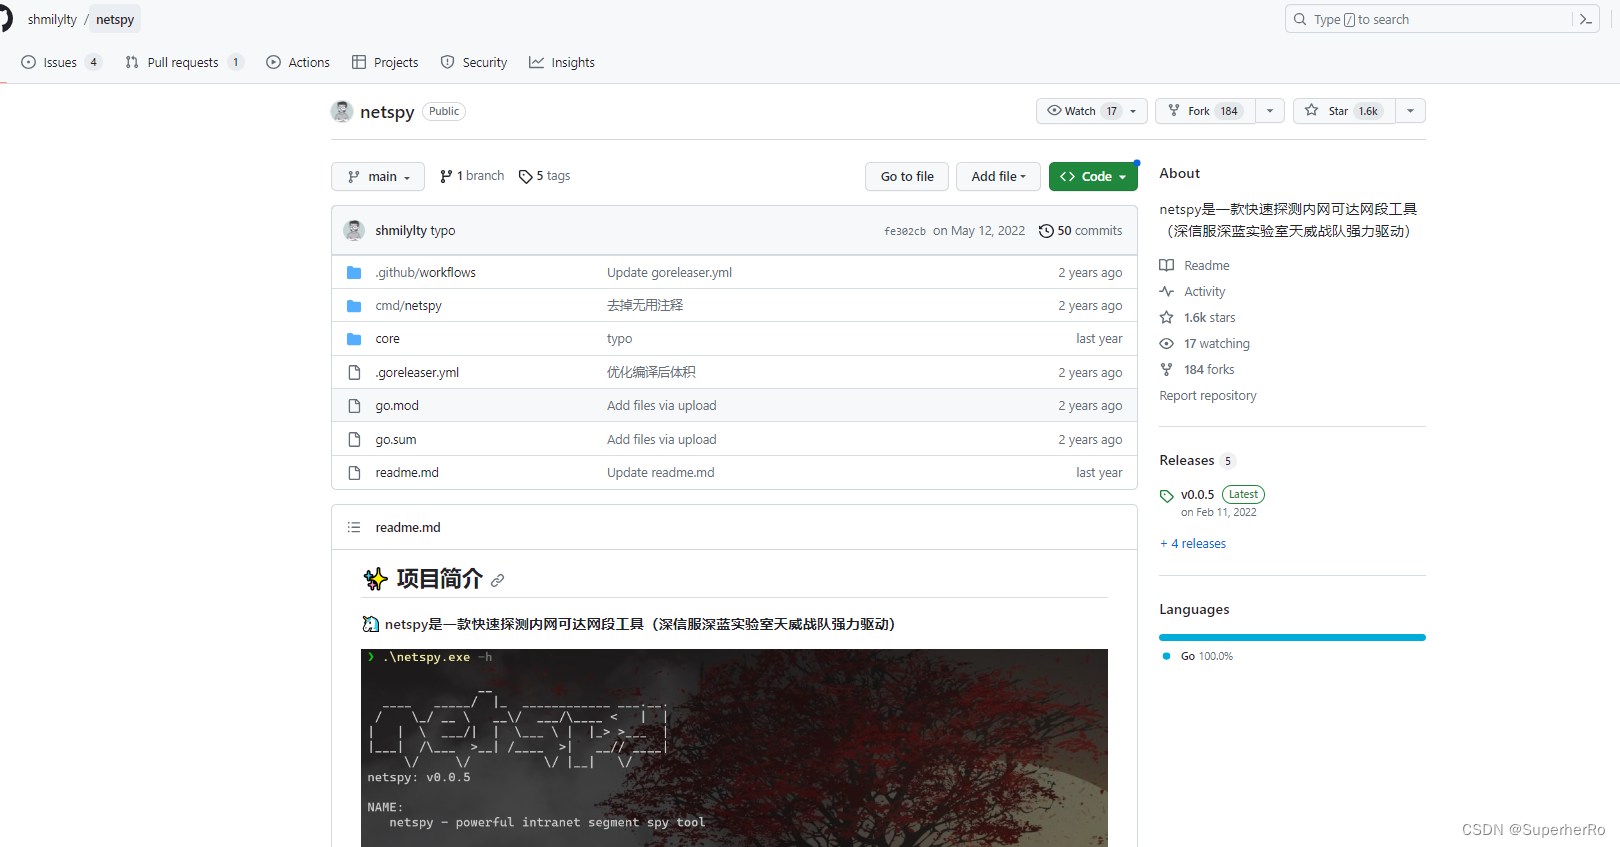Image resolution: width=1620 pixels, height=847 pixels.
Task: Open the go.mod file
Action: pyautogui.click(x=397, y=406)
